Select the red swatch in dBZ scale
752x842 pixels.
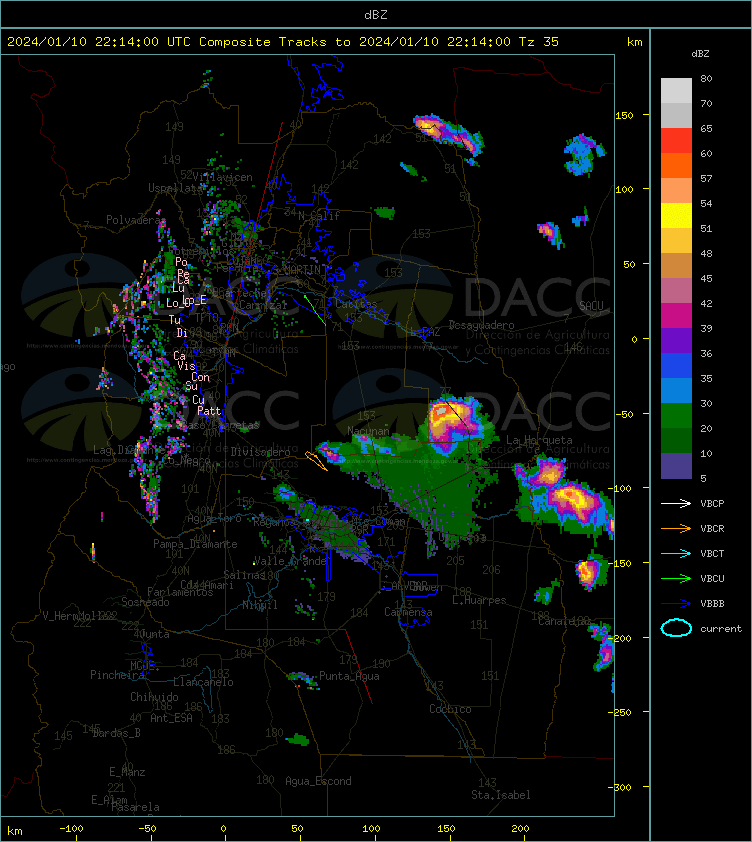[676, 141]
